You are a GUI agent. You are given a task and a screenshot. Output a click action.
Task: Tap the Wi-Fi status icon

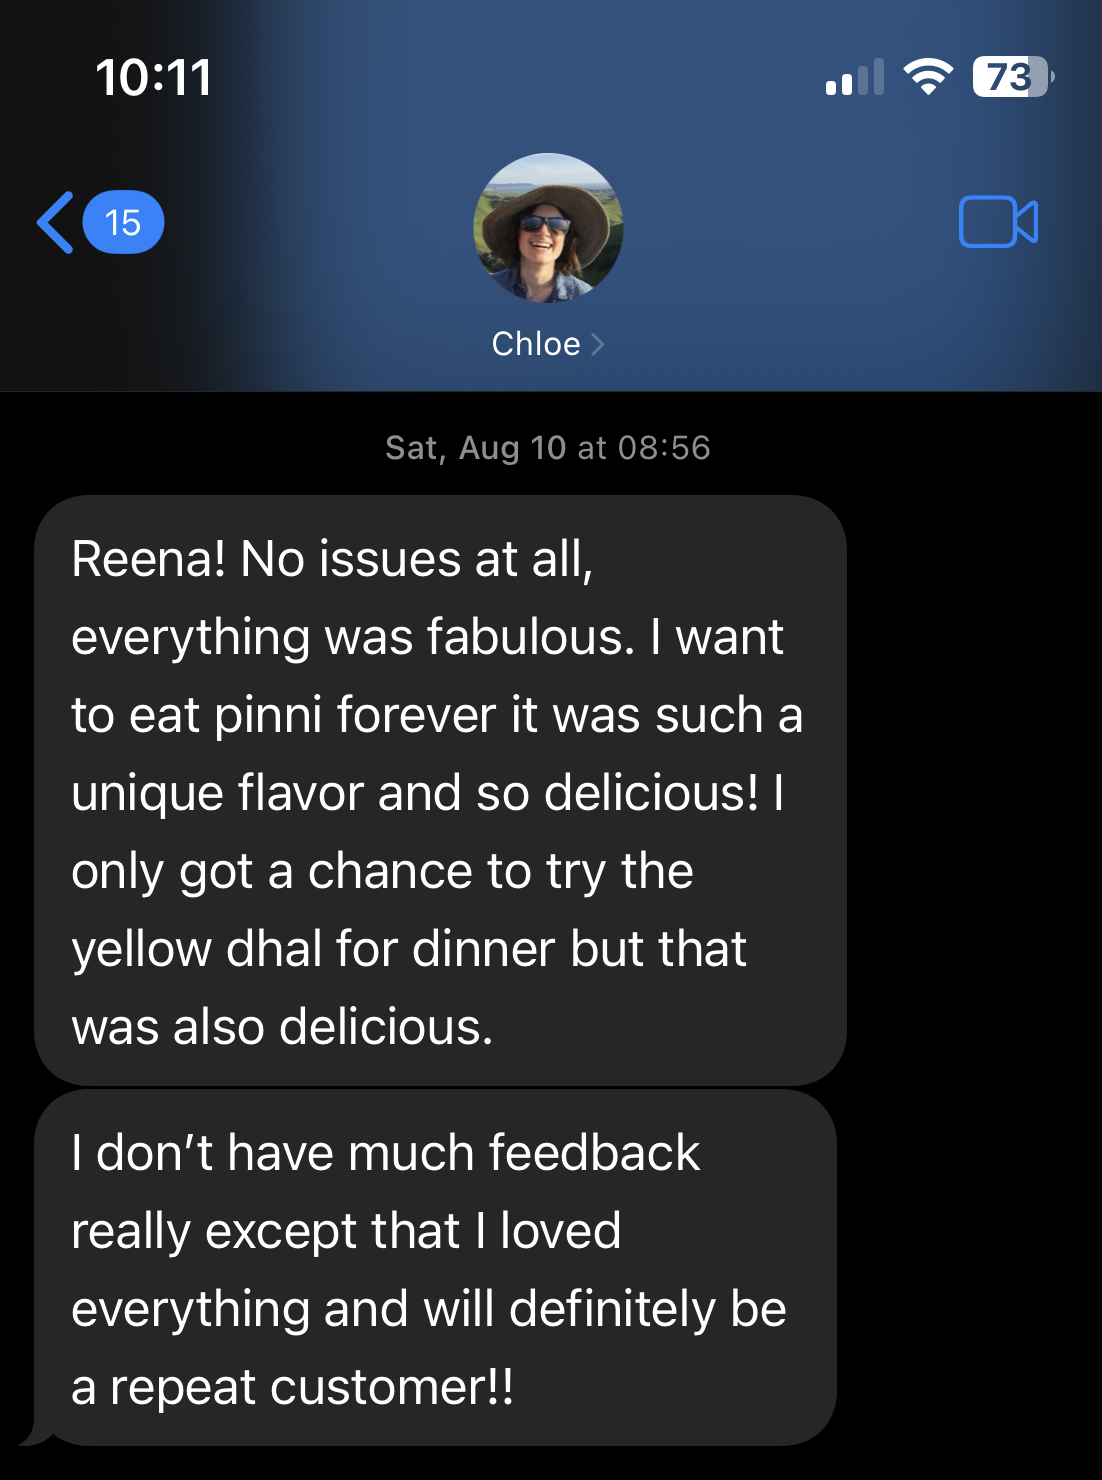click(928, 77)
